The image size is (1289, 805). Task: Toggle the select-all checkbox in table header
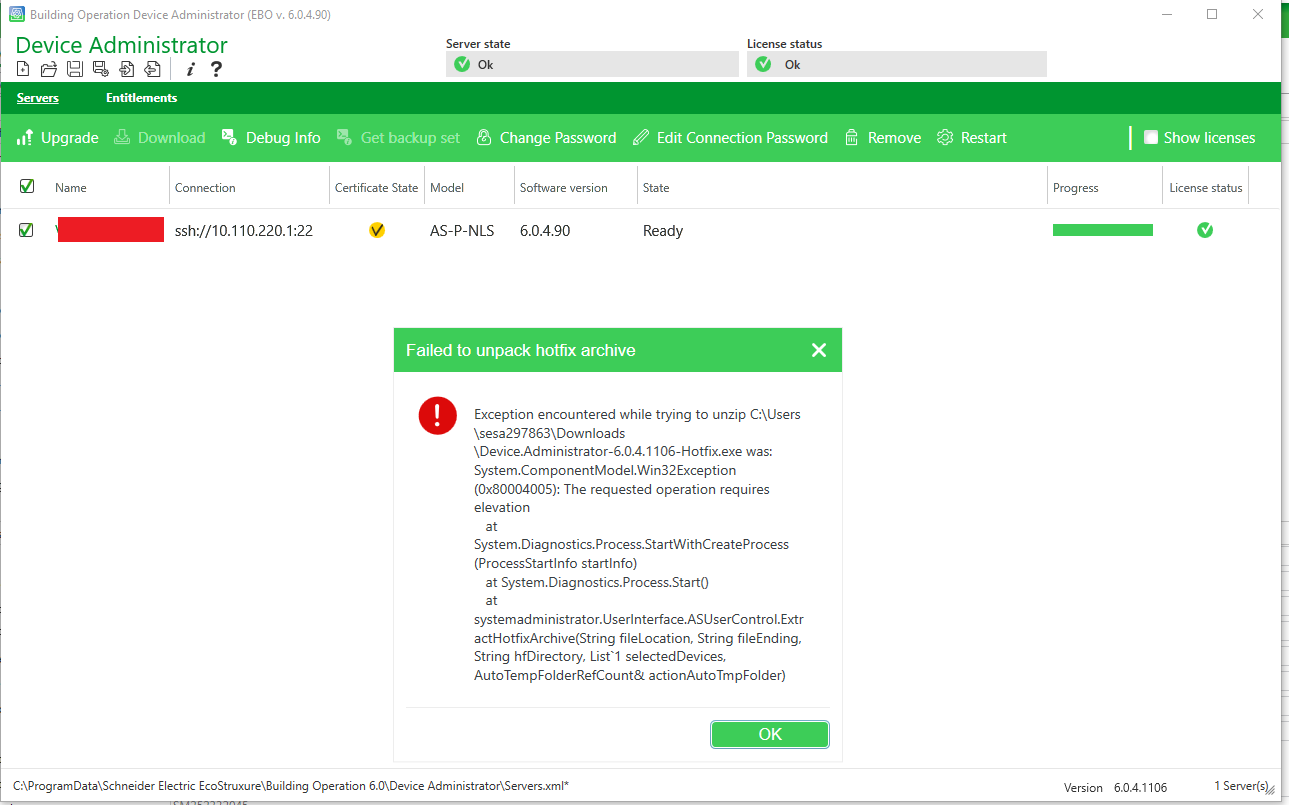click(27, 186)
